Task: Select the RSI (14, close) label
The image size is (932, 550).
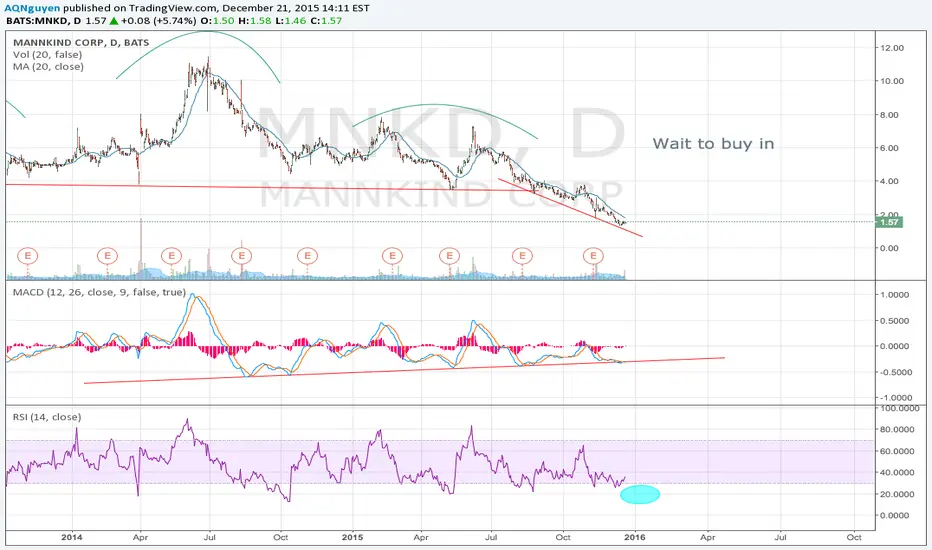Action: click(x=47, y=417)
